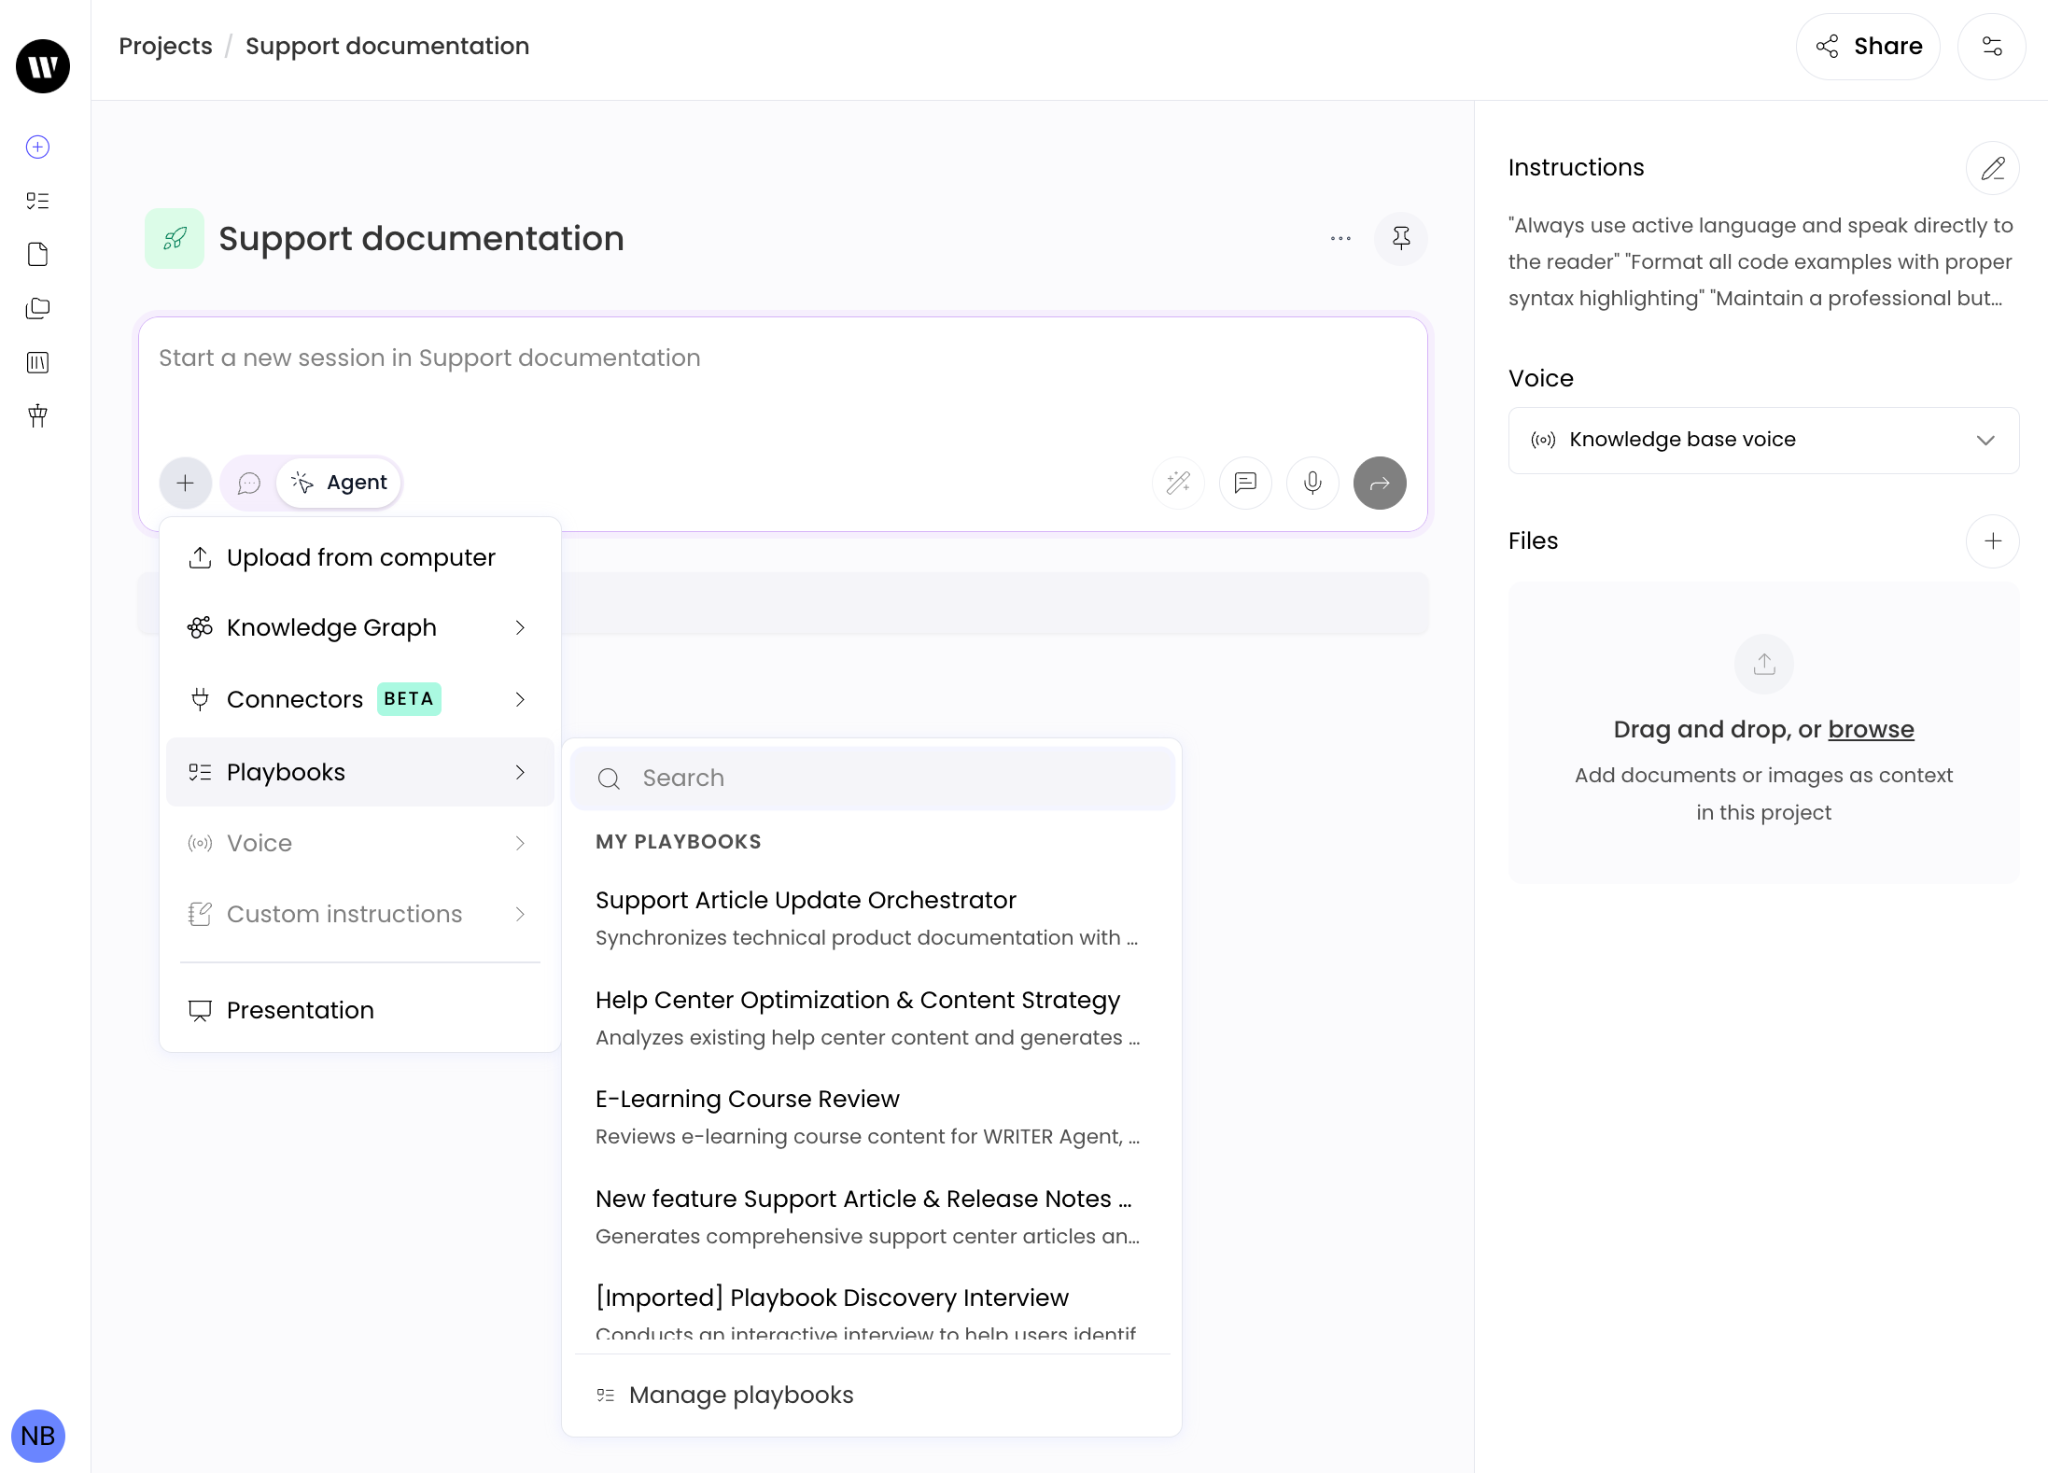2048x1473 pixels.
Task: Open the Knowledge base voice dropdown
Action: (1762, 440)
